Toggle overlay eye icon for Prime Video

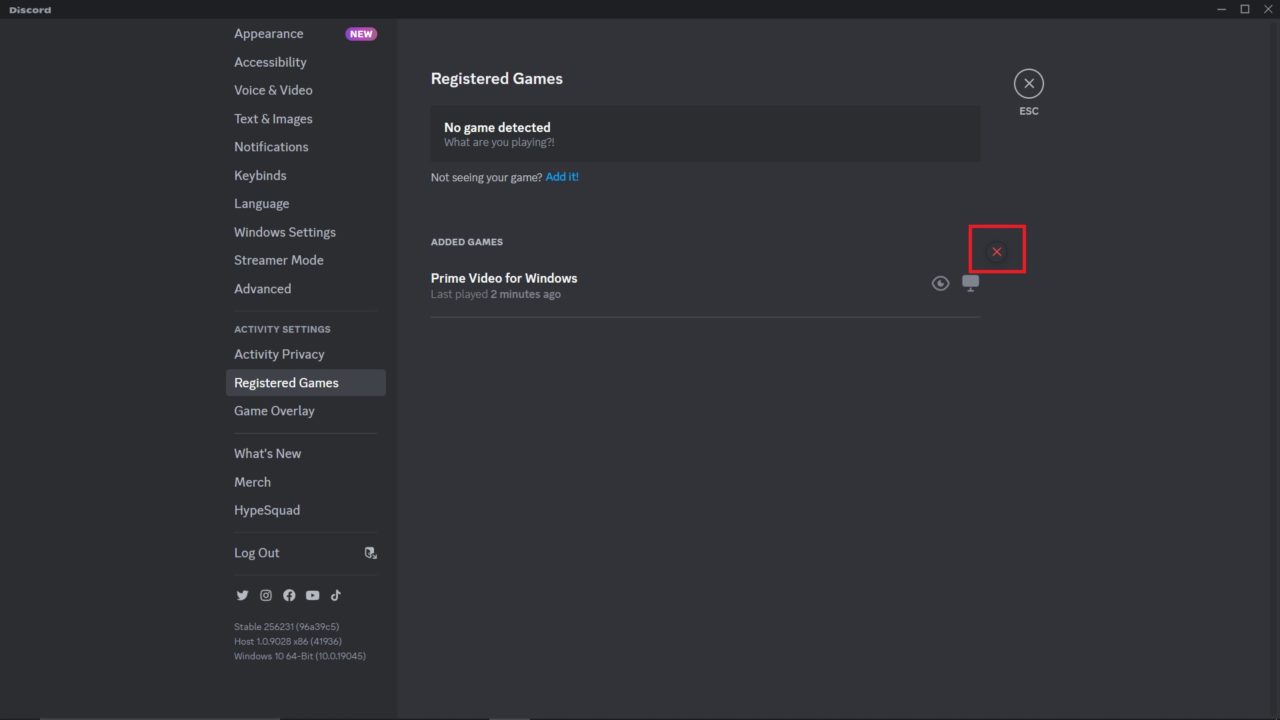[x=940, y=283]
